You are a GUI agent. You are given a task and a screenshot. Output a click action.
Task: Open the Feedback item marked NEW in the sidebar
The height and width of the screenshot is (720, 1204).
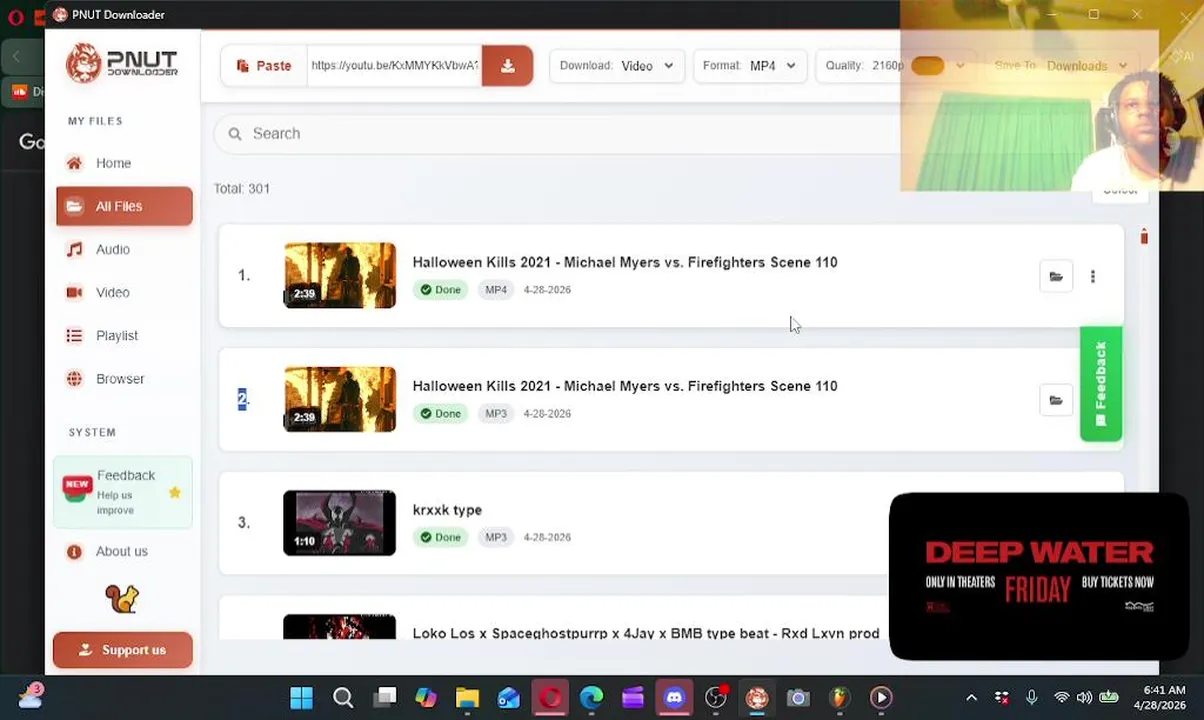122,493
